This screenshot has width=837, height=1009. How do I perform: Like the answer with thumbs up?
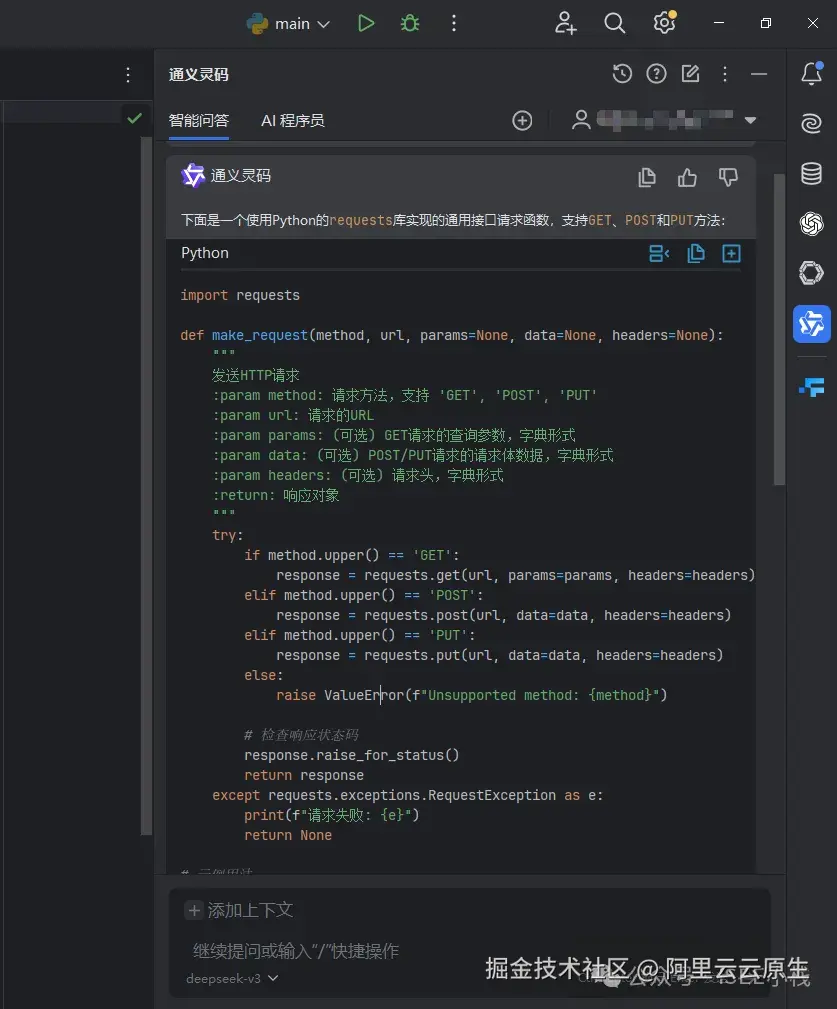pos(687,177)
